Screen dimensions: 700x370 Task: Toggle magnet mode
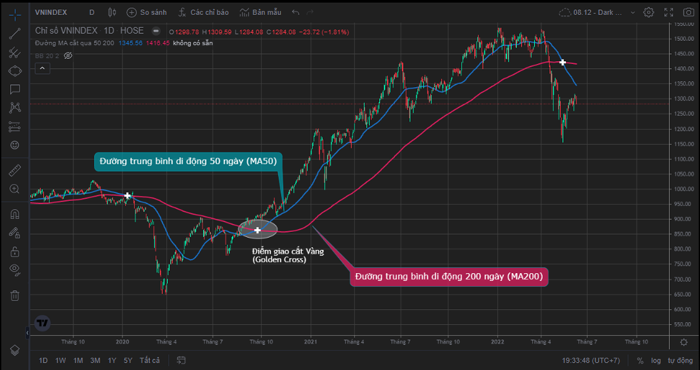(x=15, y=214)
